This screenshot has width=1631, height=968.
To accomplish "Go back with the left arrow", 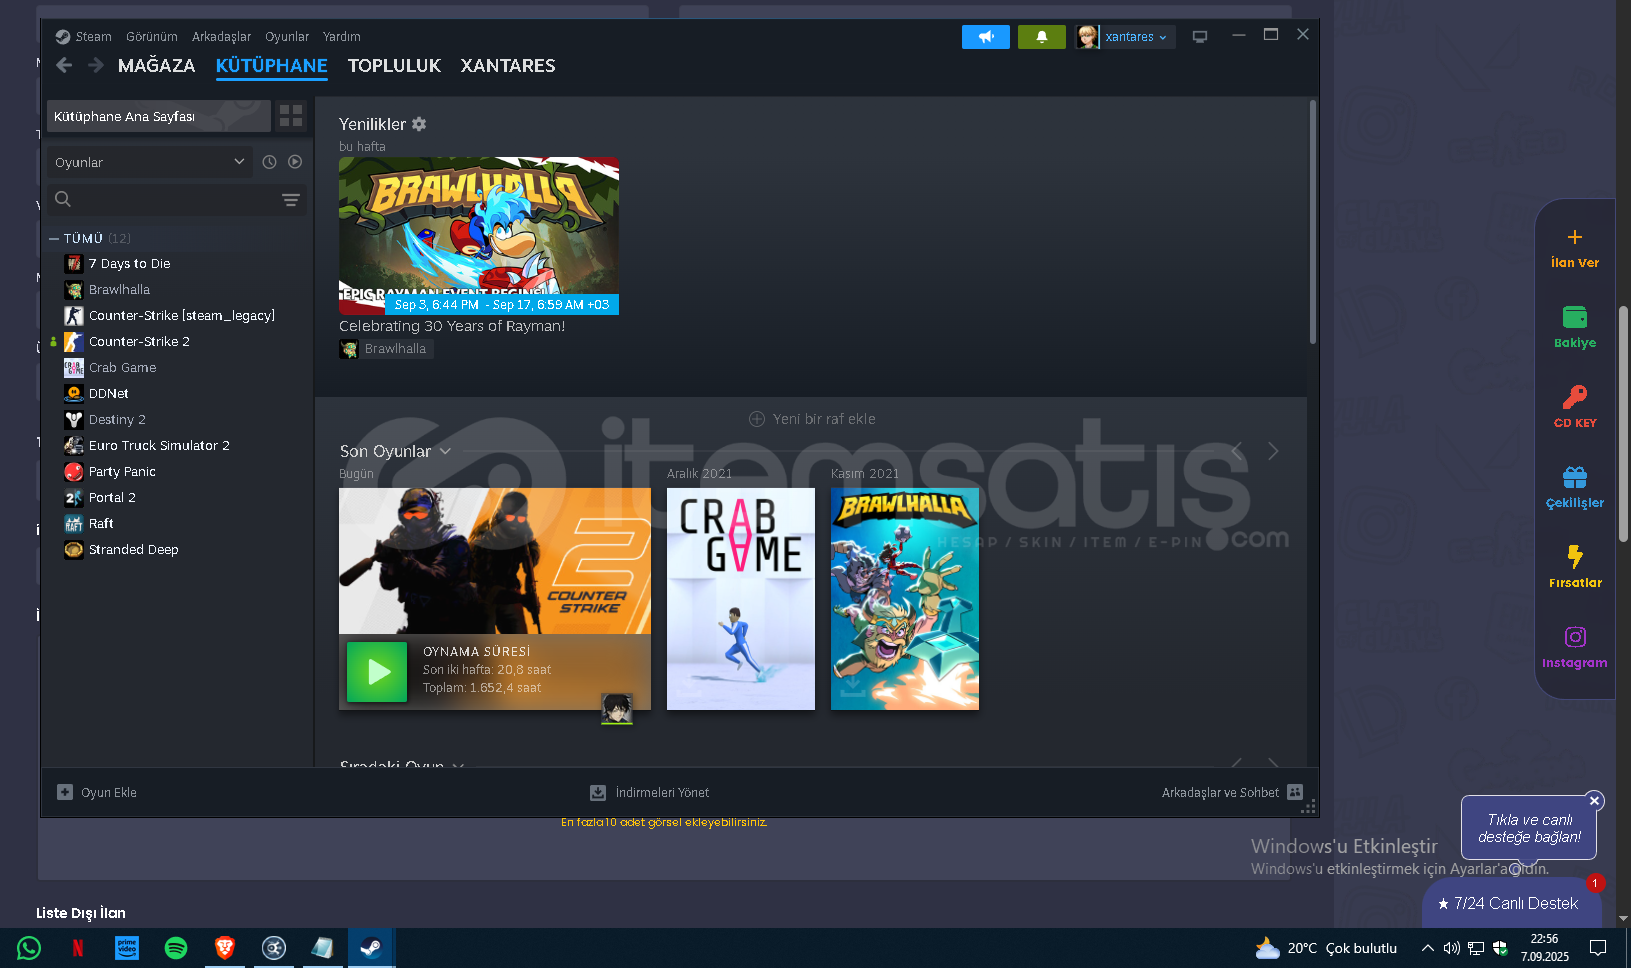I will click(64, 65).
